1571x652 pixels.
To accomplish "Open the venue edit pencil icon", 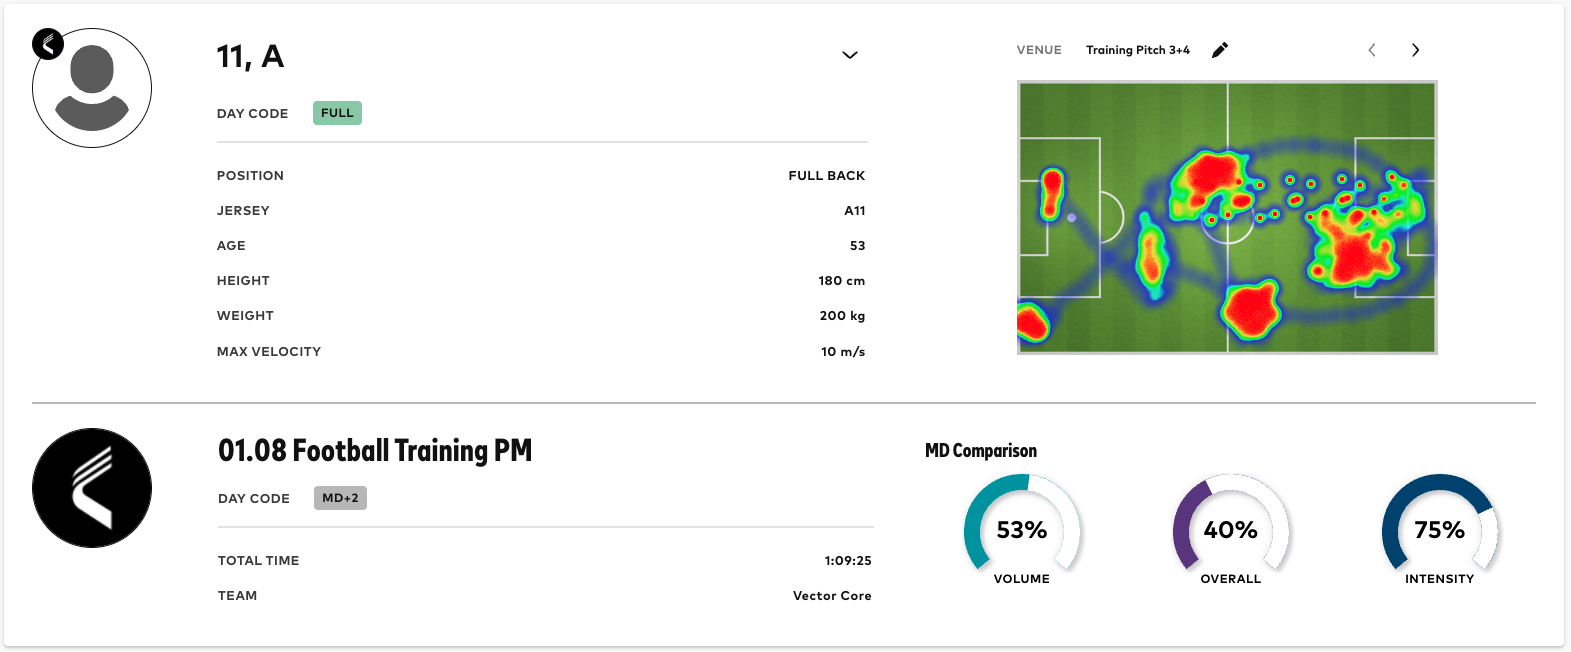I will coord(1219,49).
